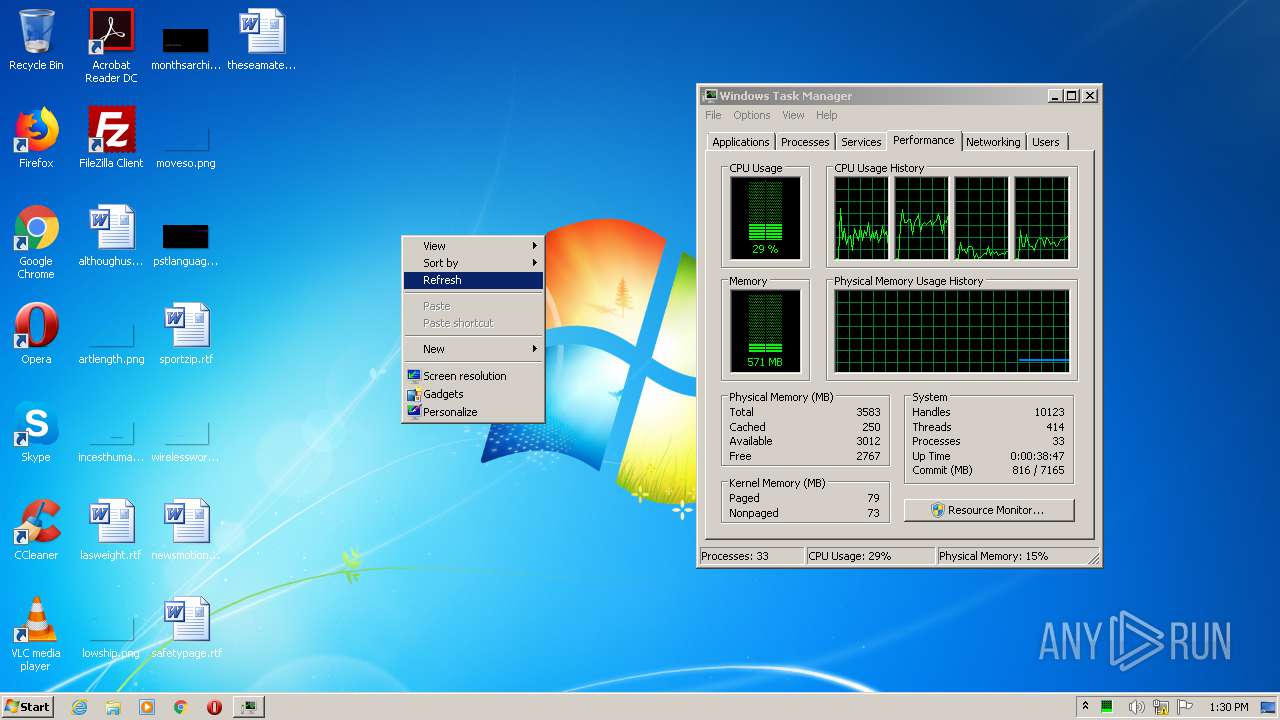Click the network tray icon
Screen dimensions: 1280x720
[x=1161, y=707]
